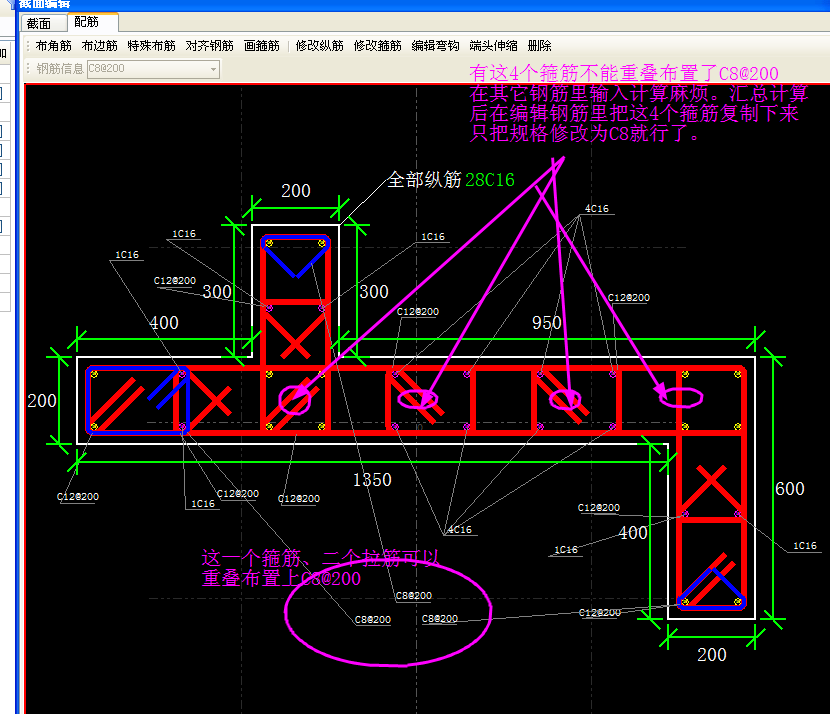Select C12@200 label at far bottom left
The width and height of the screenshot is (830, 714).
(78, 497)
